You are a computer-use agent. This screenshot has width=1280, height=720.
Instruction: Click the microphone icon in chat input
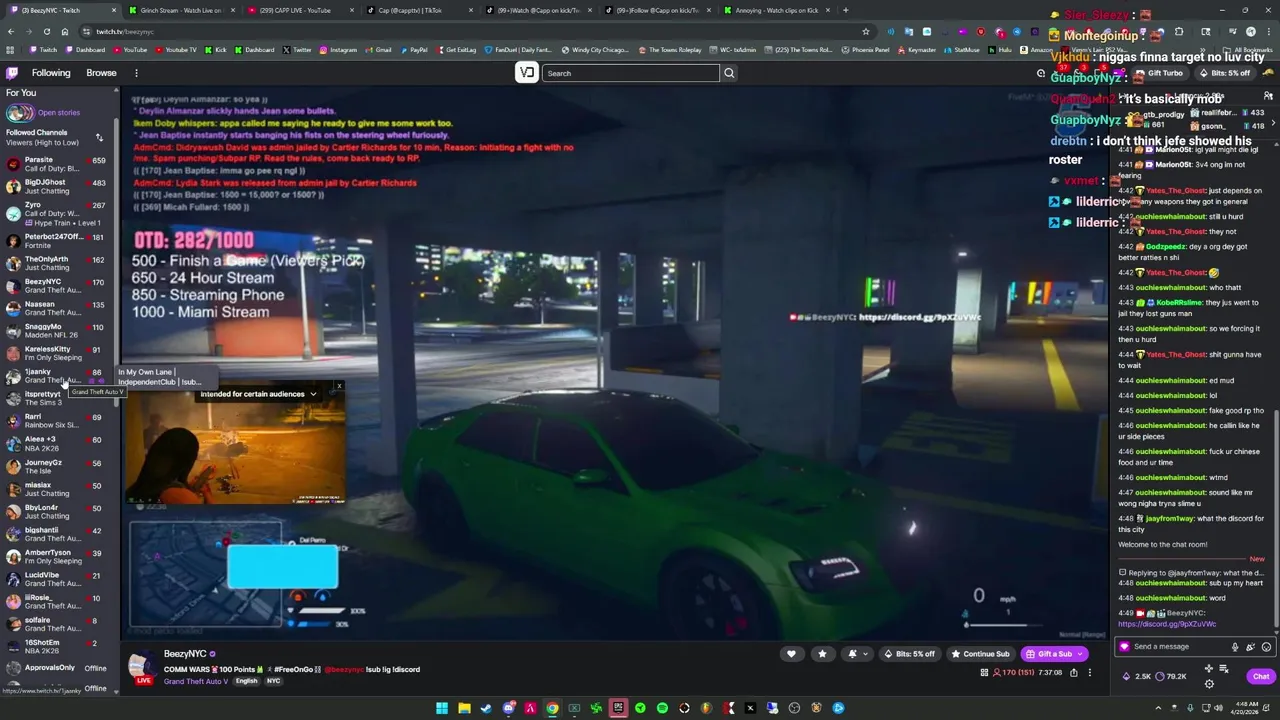point(1235,647)
